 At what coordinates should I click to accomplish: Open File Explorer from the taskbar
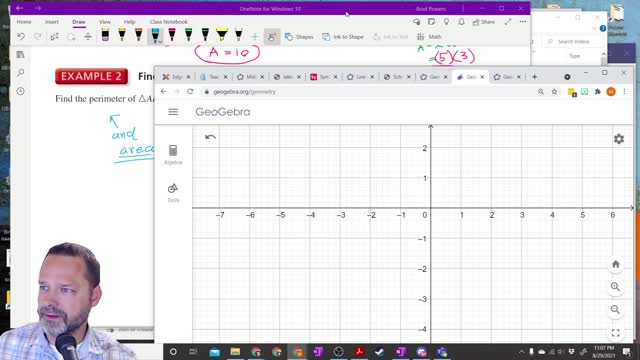[x=235, y=351]
